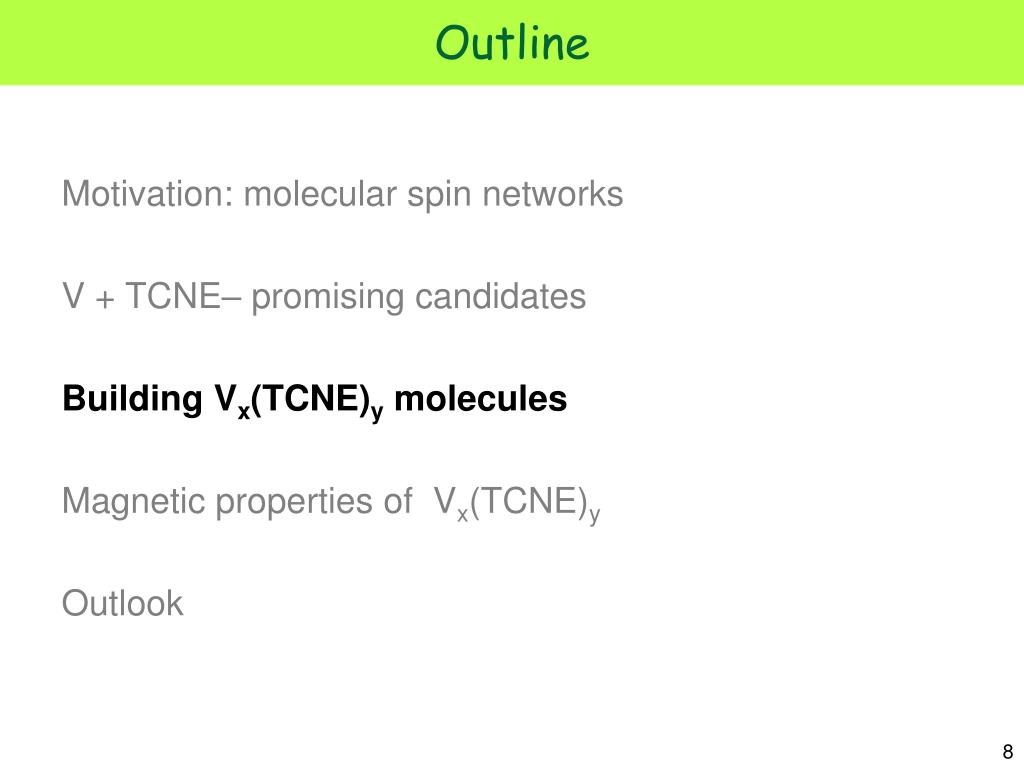Click subscript x in bold highlighted line
Screen dimensions: 1024x768
(x=244, y=411)
